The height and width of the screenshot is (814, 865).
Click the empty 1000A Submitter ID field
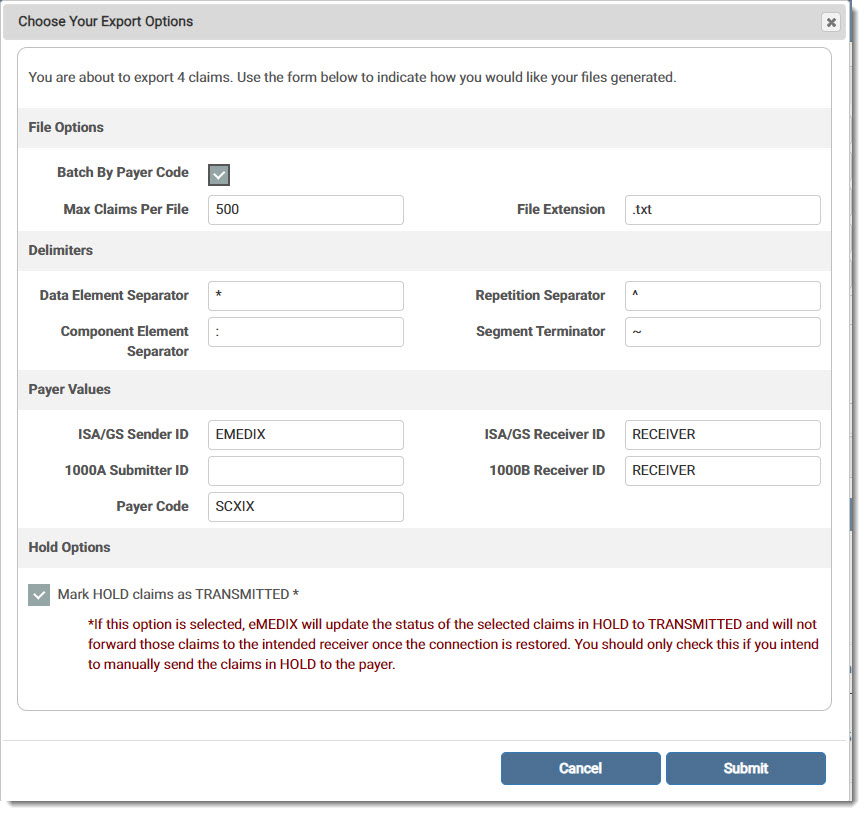point(306,471)
